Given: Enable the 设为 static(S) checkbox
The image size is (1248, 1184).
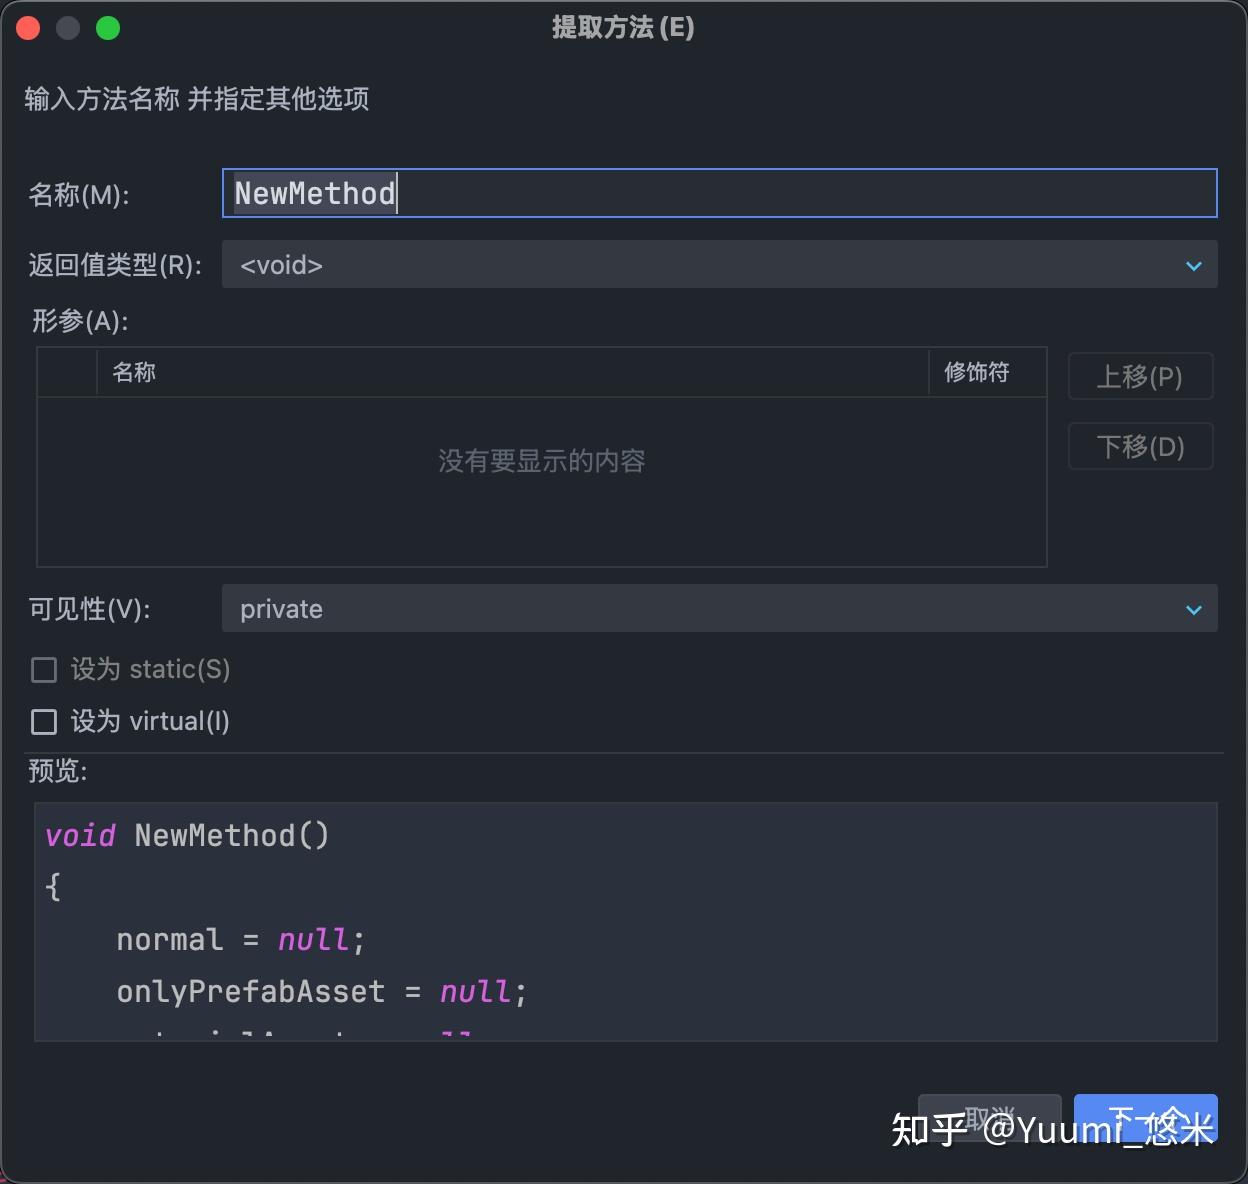Looking at the screenshot, I should (44, 670).
